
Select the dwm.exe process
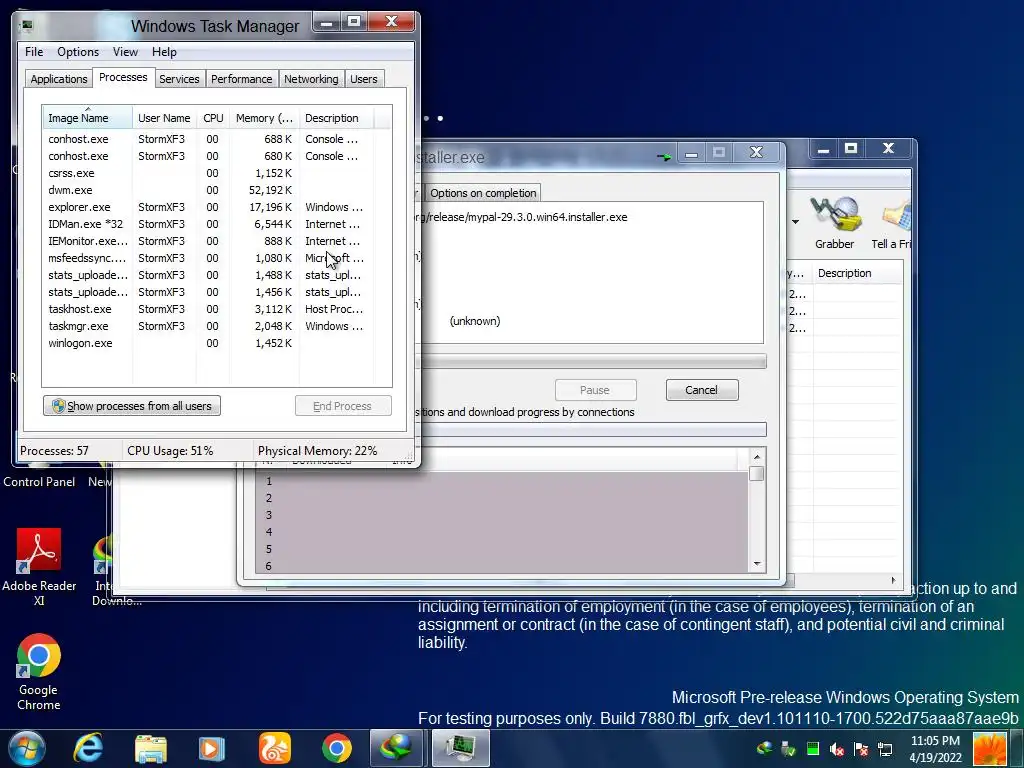click(208, 190)
